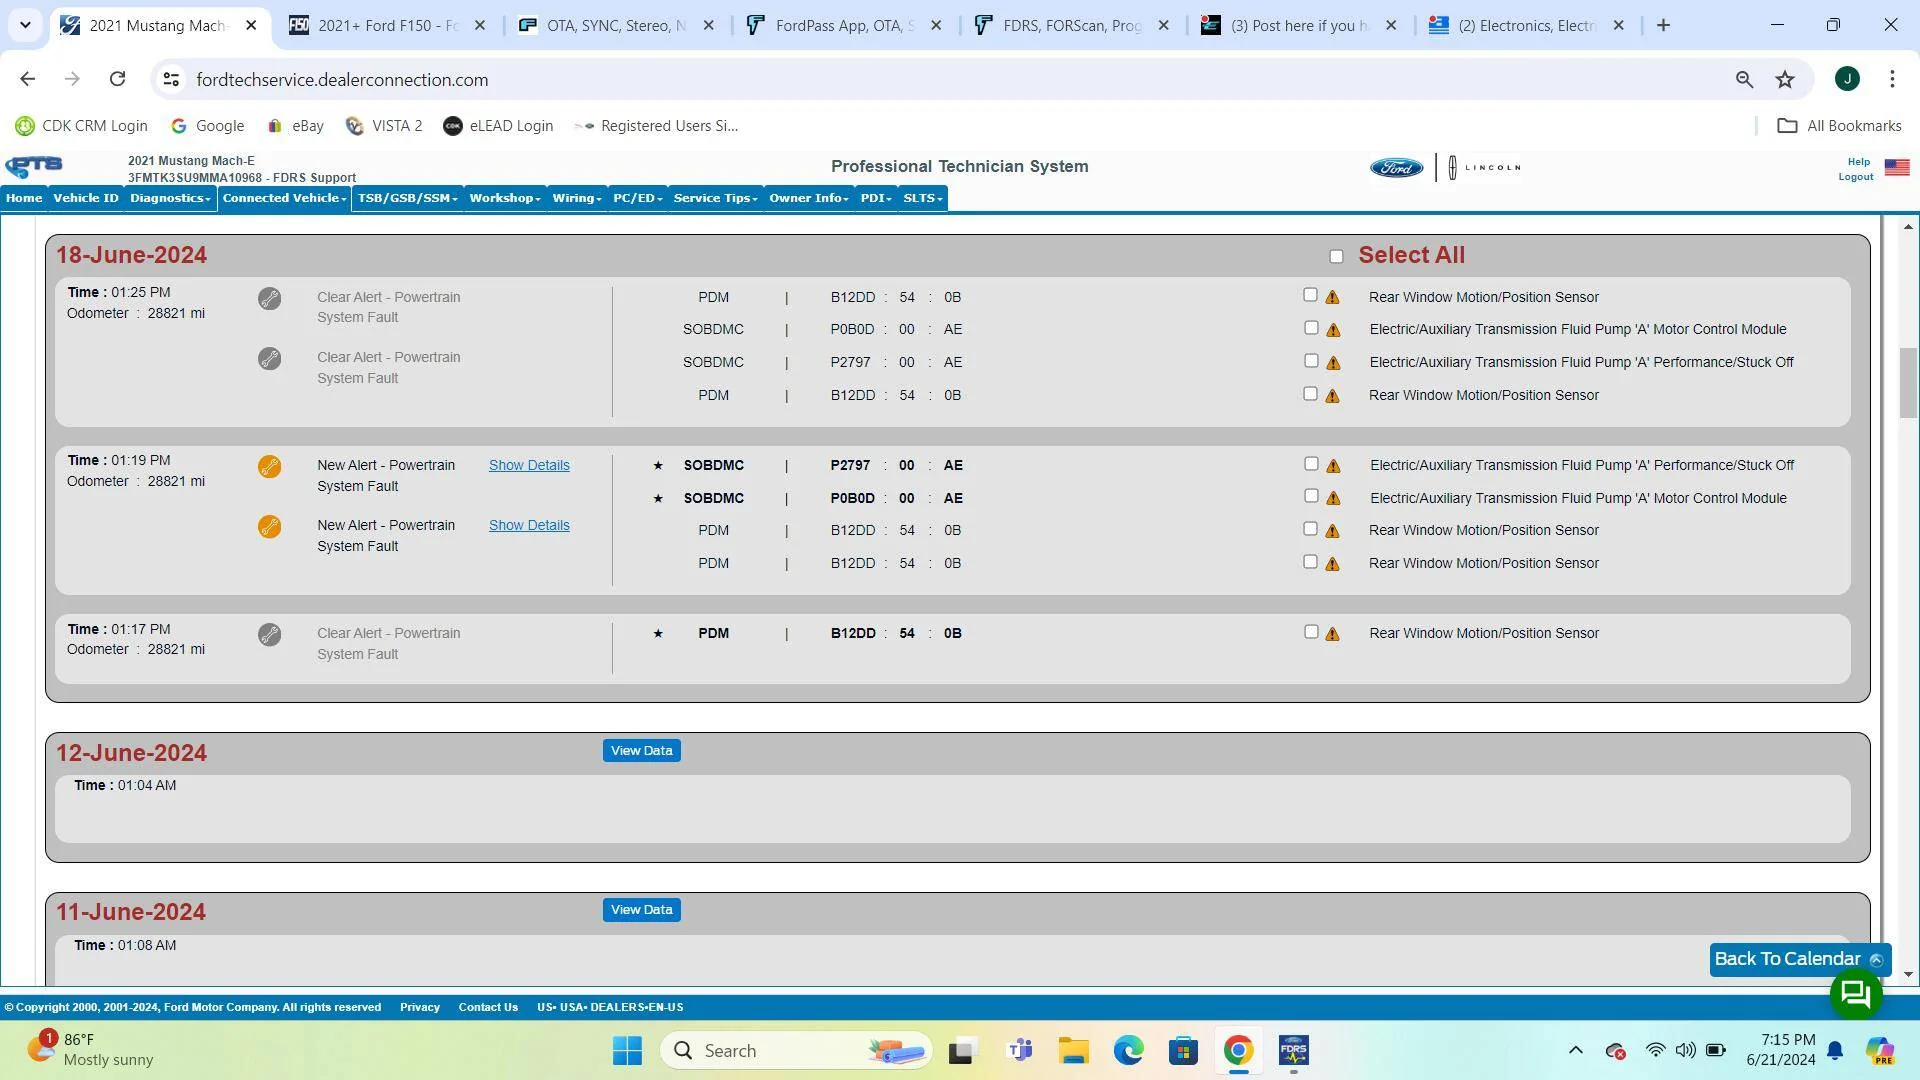Click the page vertical scrollbar thumb
1920x1080 pixels.
(1908, 383)
